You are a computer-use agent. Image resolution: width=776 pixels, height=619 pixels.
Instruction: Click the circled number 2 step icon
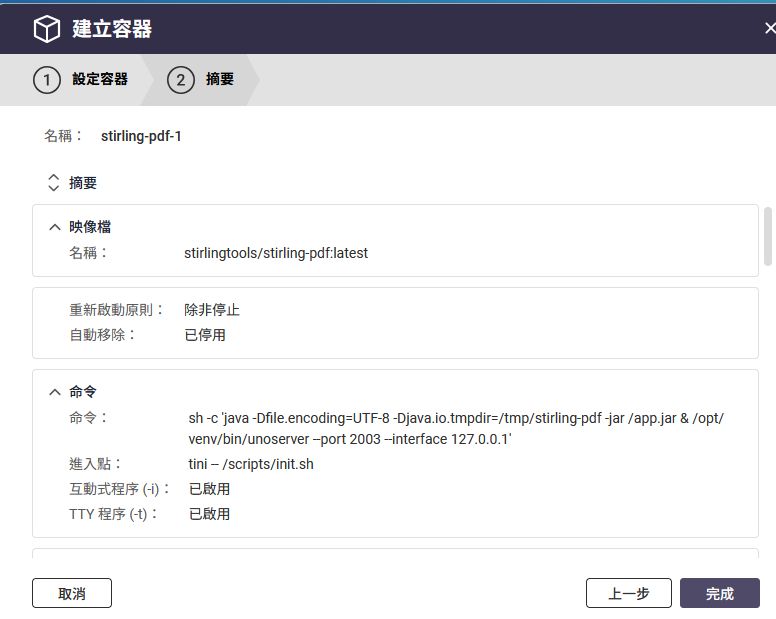coord(181,80)
